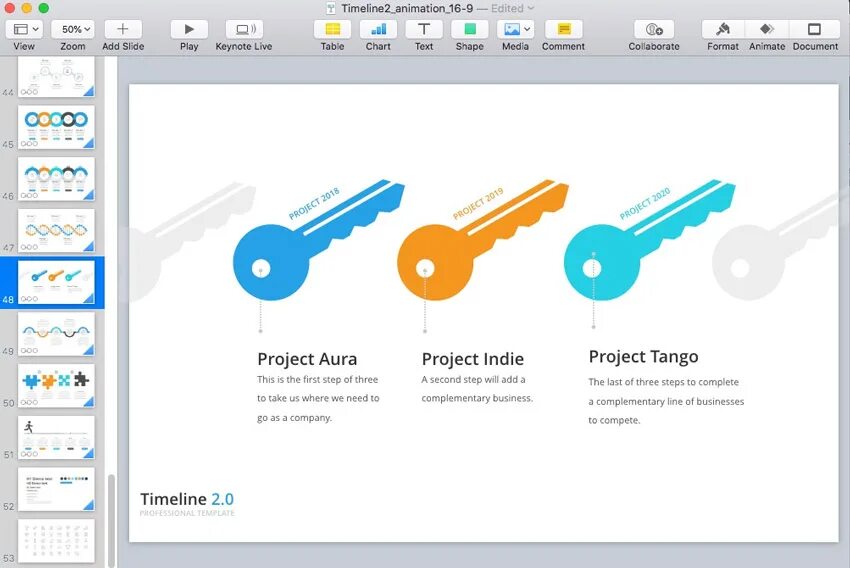Start Keynote Live
This screenshot has width=850, height=568.
(x=244, y=29)
